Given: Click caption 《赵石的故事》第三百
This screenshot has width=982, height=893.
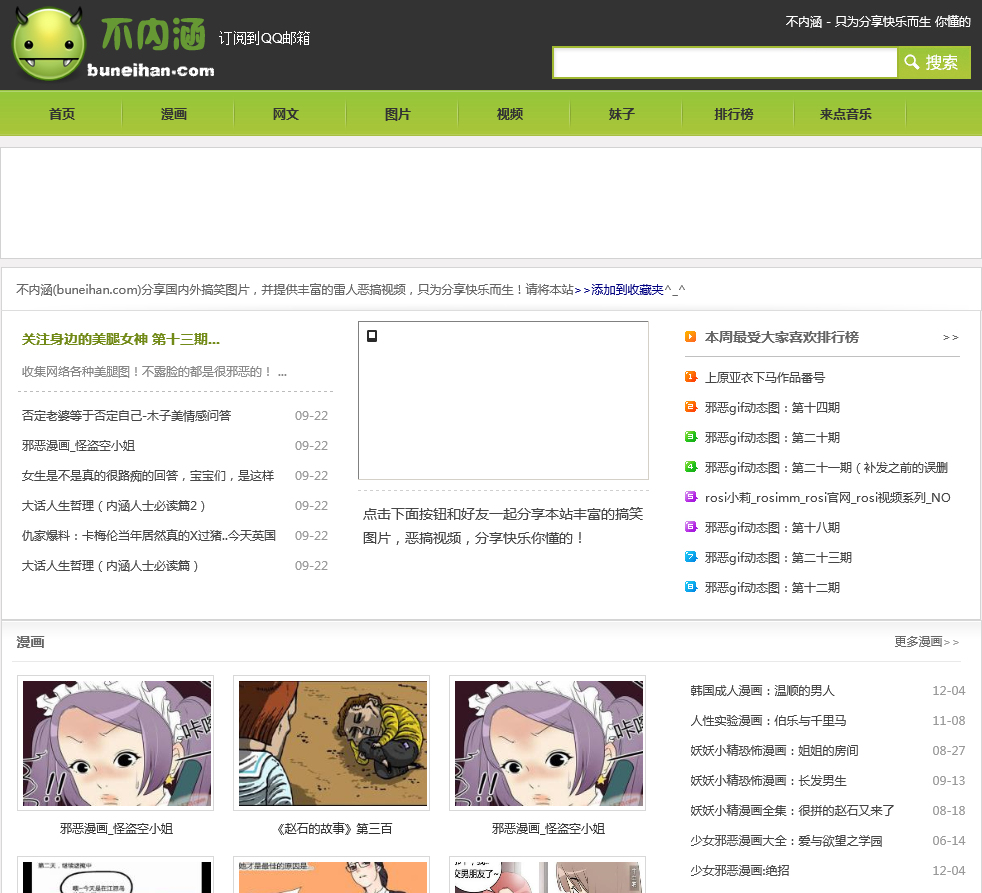Looking at the screenshot, I should (334, 828).
